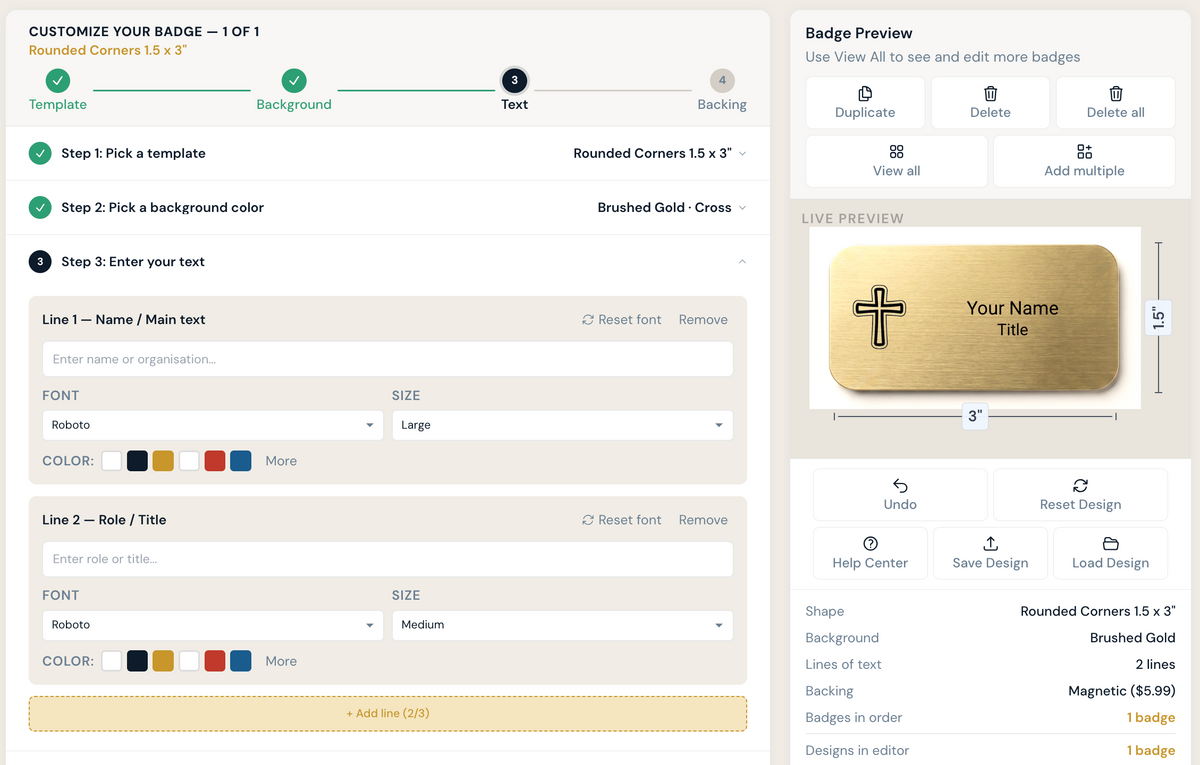
Task: Reset font for Line 2
Action: pyautogui.click(x=621, y=520)
